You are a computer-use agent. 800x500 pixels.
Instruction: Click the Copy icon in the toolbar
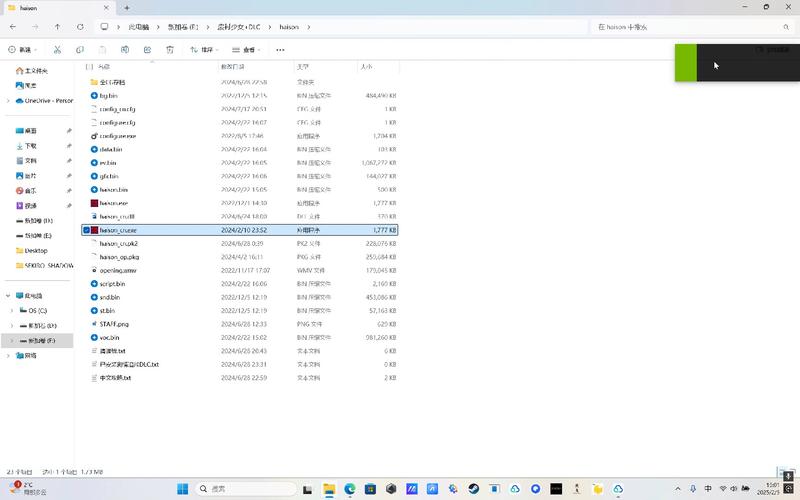point(80,49)
